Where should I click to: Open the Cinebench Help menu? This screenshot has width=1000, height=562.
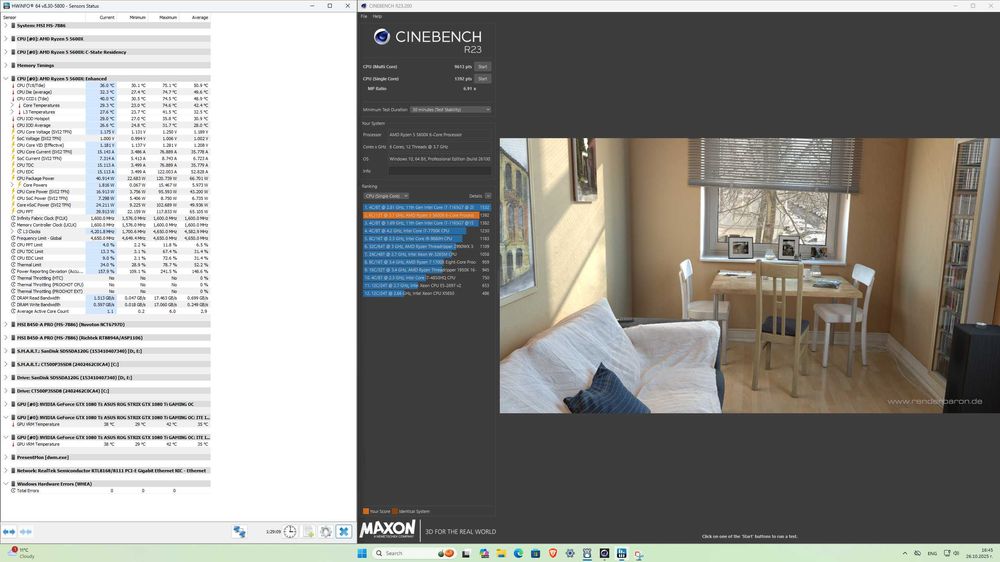tap(377, 17)
